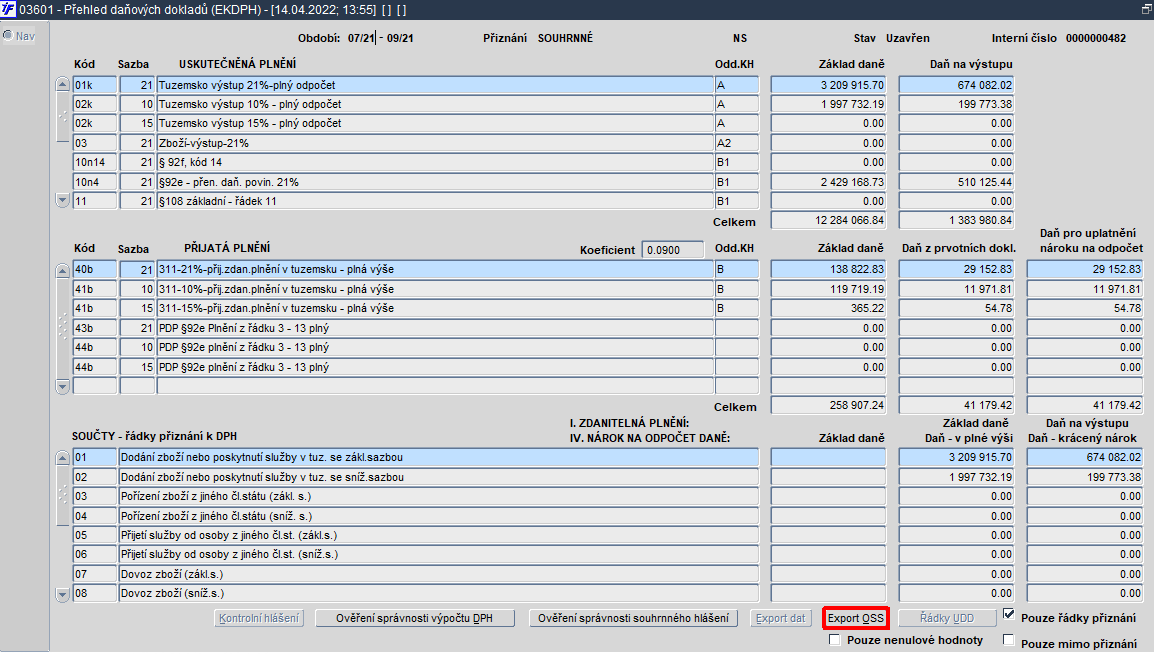Viewport: 1154px width, 654px height.
Task: Click total tax 1 383 980.84
Action: [x=956, y=221]
